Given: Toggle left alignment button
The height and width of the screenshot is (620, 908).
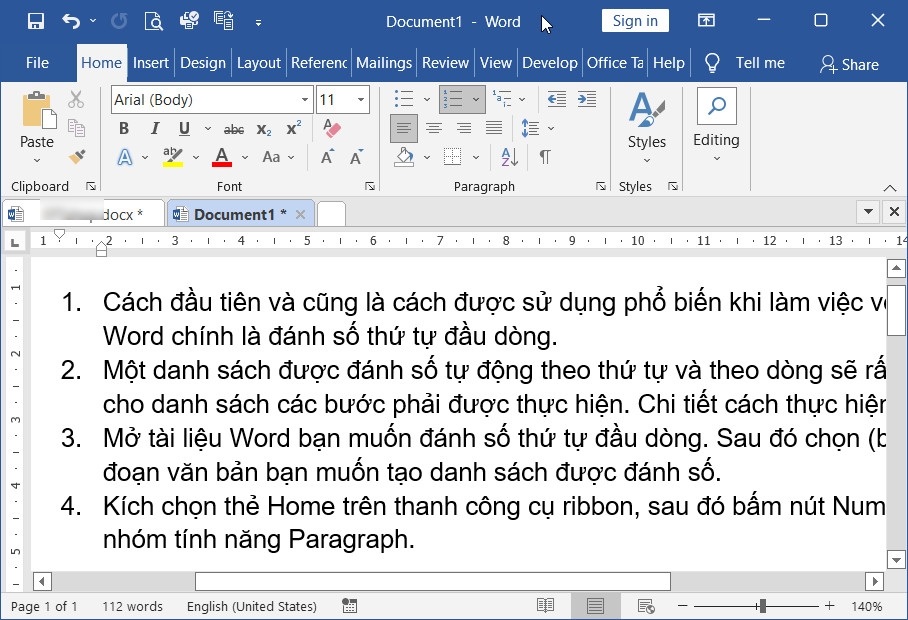Looking at the screenshot, I should [404, 128].
